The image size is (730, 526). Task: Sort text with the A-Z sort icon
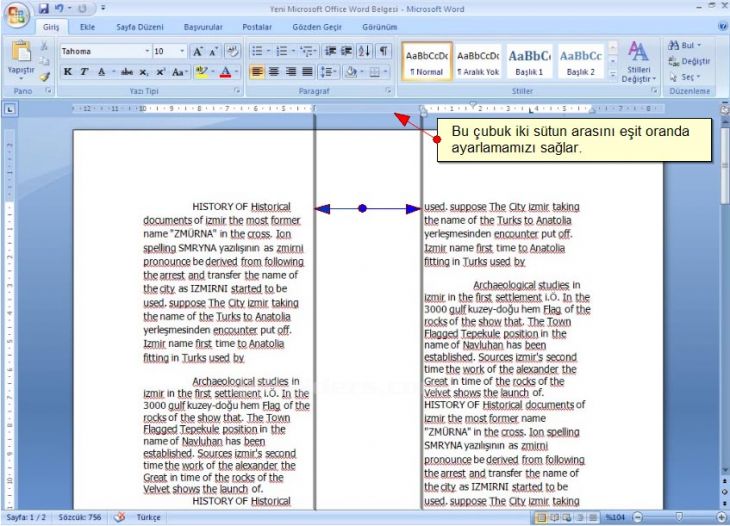365,51
